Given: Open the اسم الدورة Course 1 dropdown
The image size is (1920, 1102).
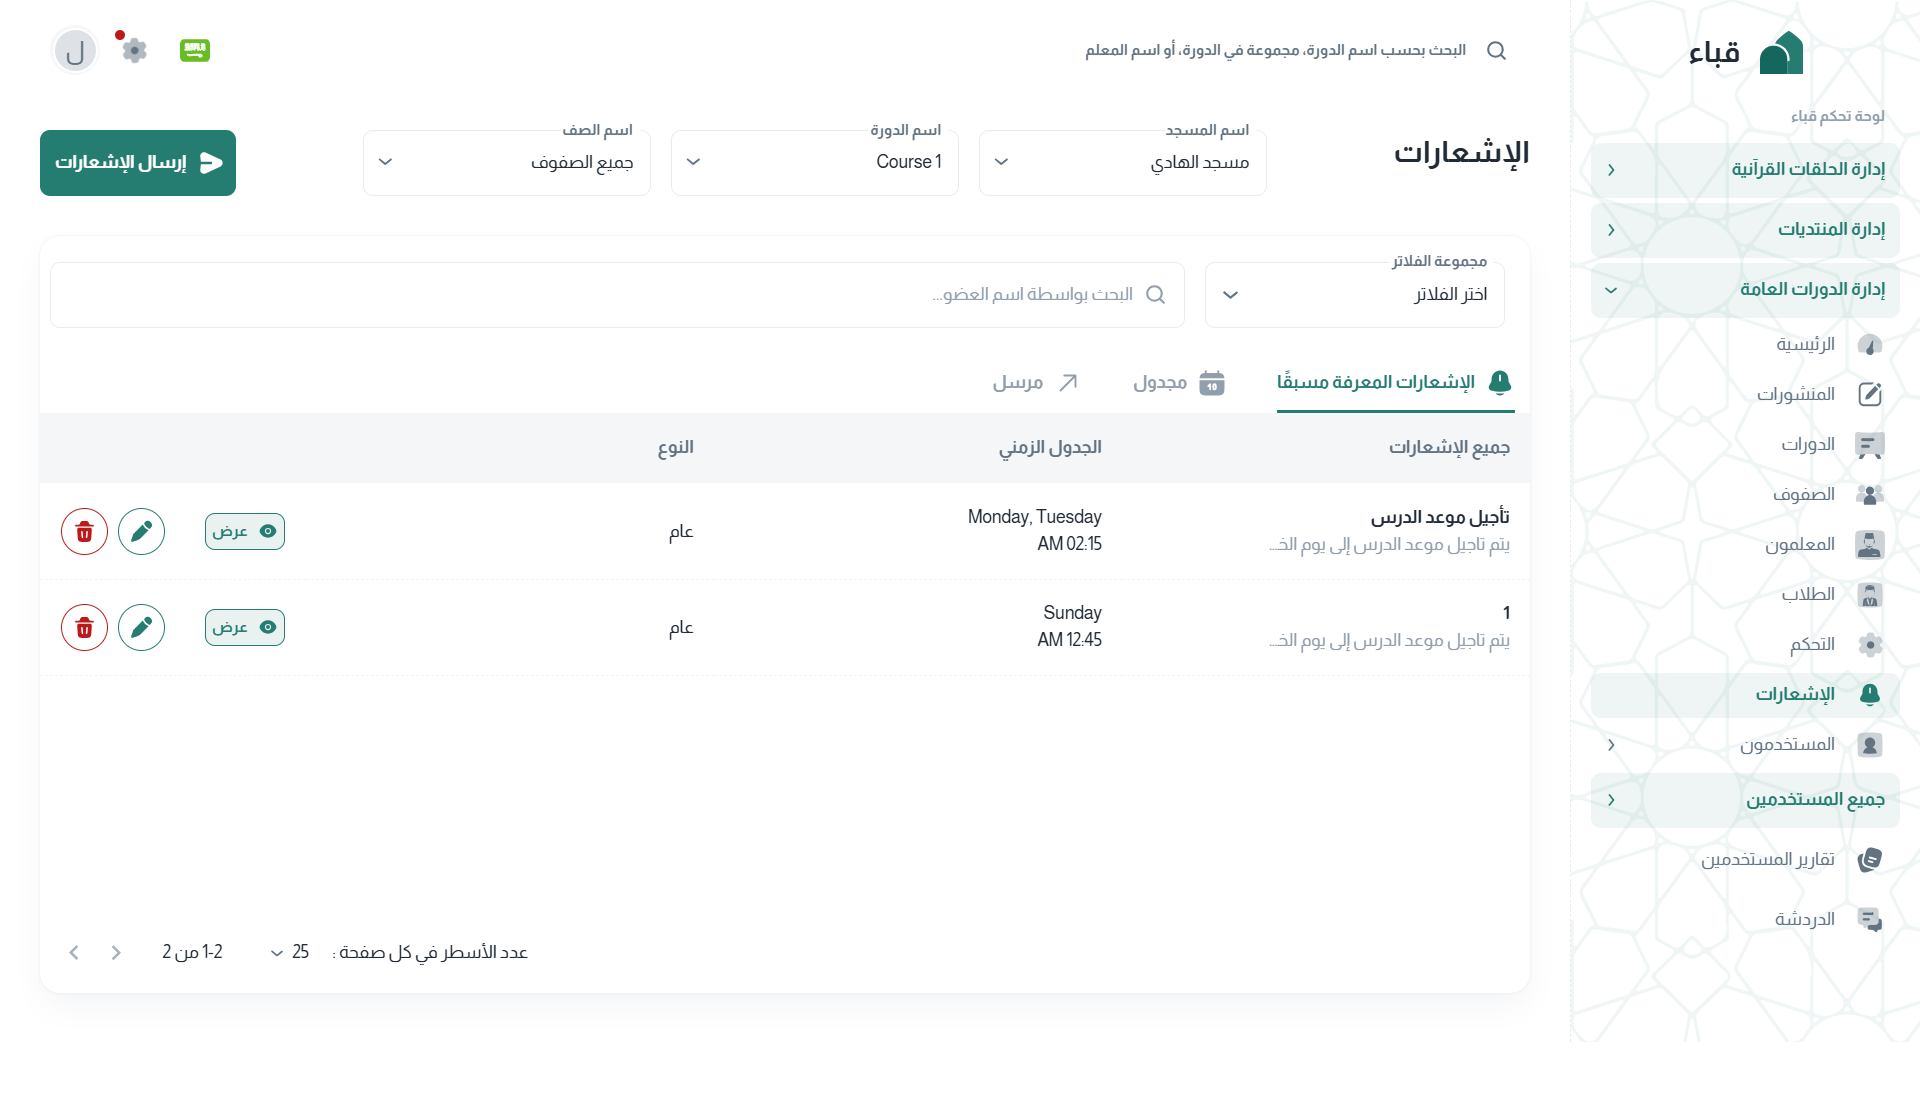Looking at the screenshot, I should (814, 162).
